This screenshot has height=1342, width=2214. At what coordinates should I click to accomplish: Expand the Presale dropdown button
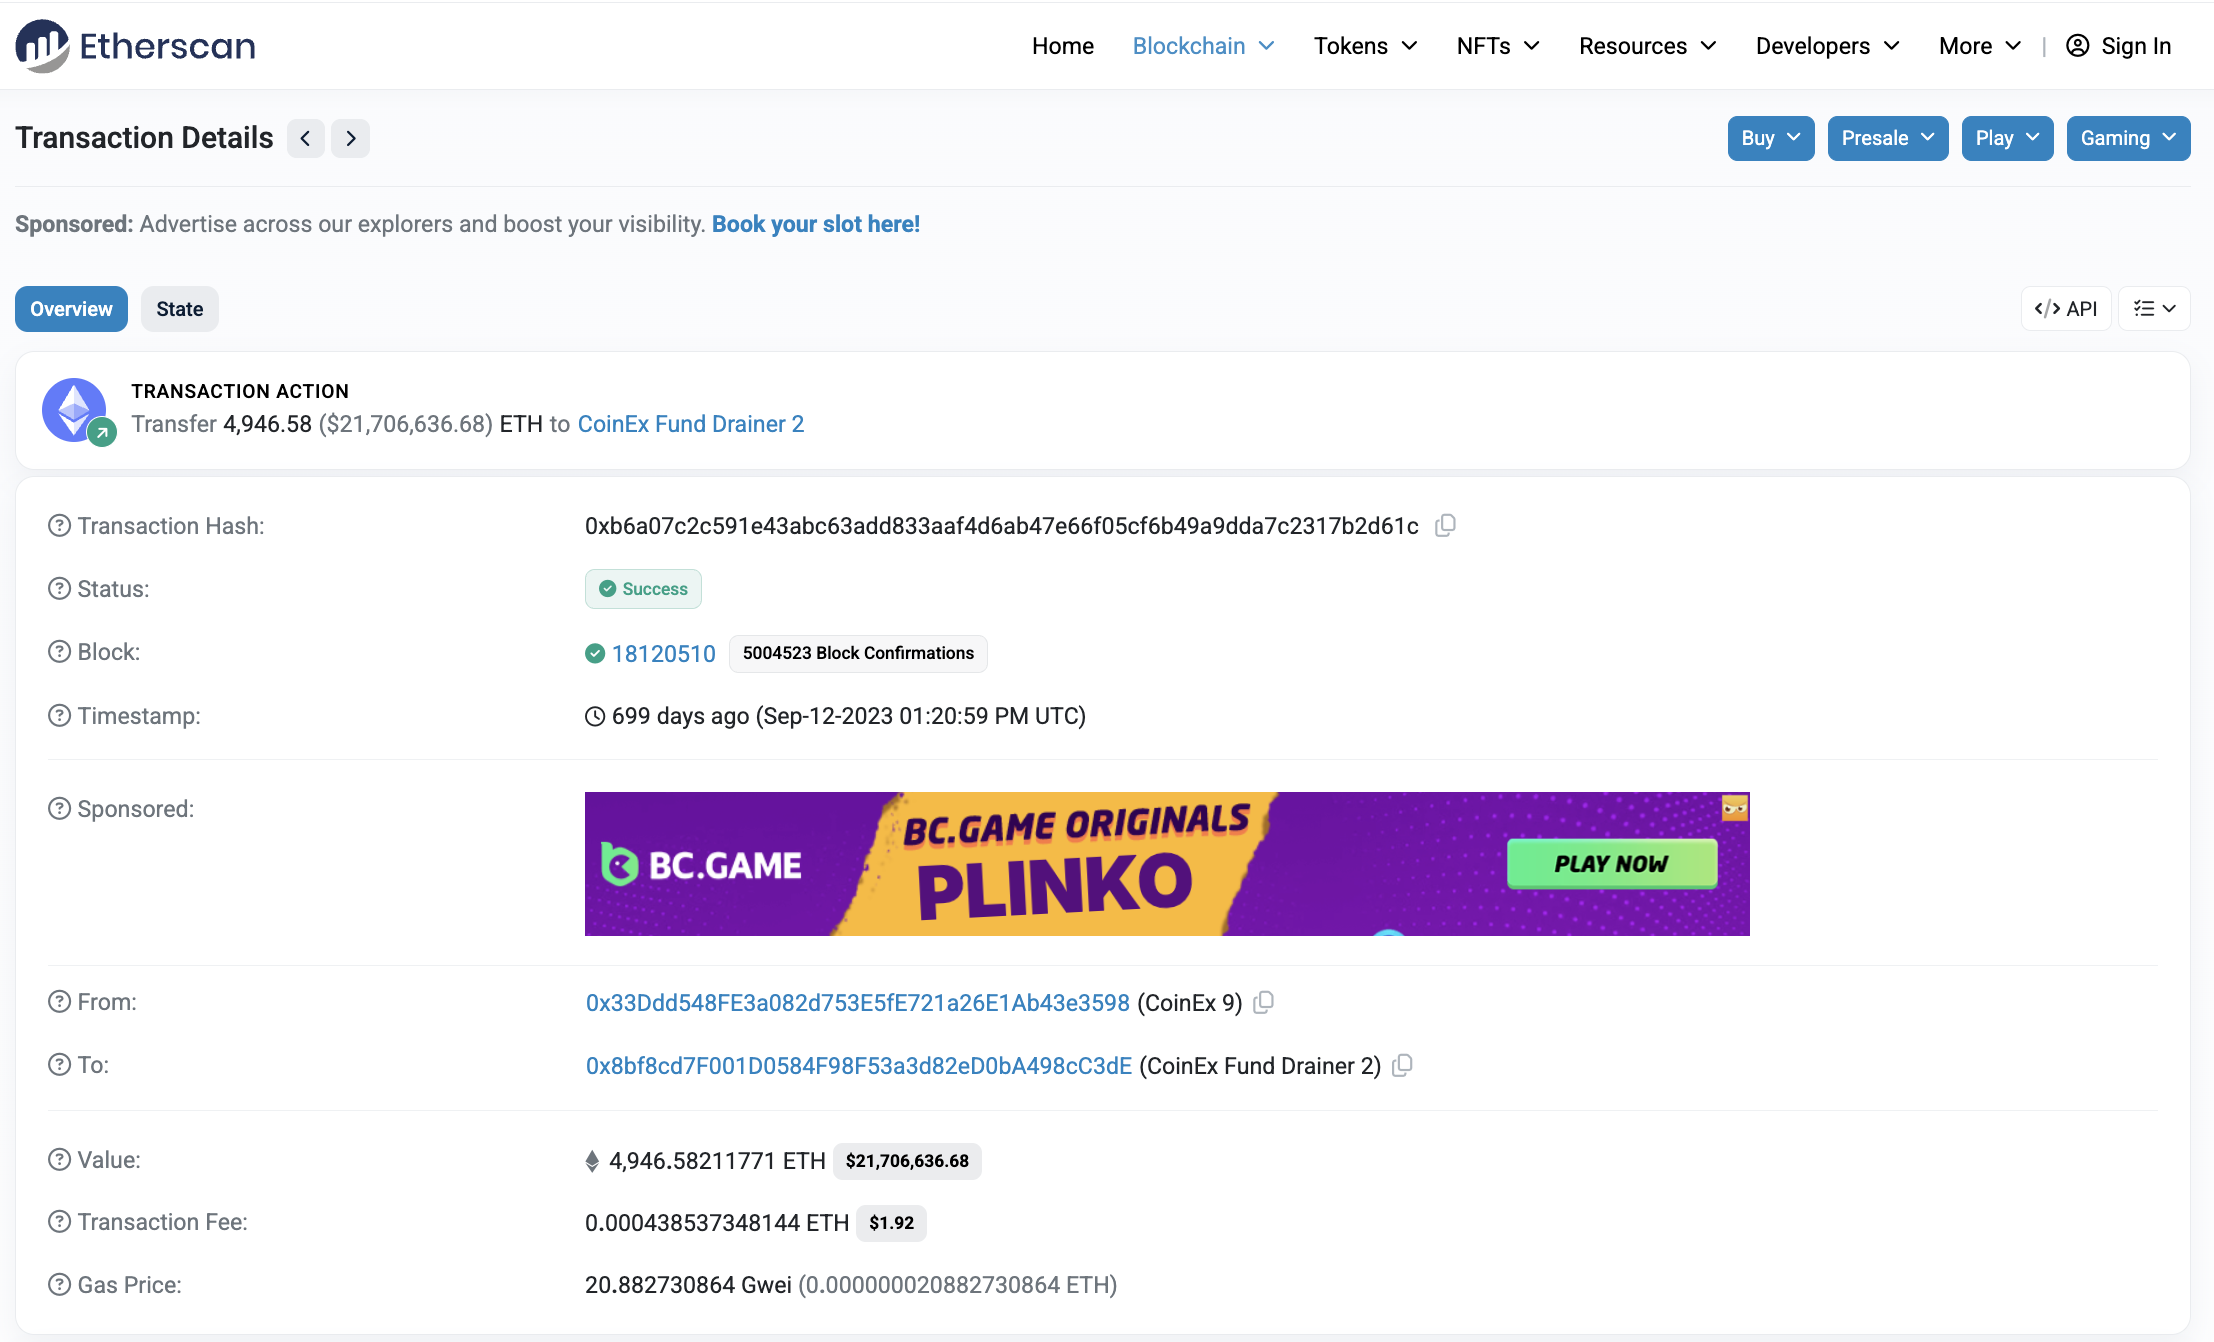coord(1887,138)
